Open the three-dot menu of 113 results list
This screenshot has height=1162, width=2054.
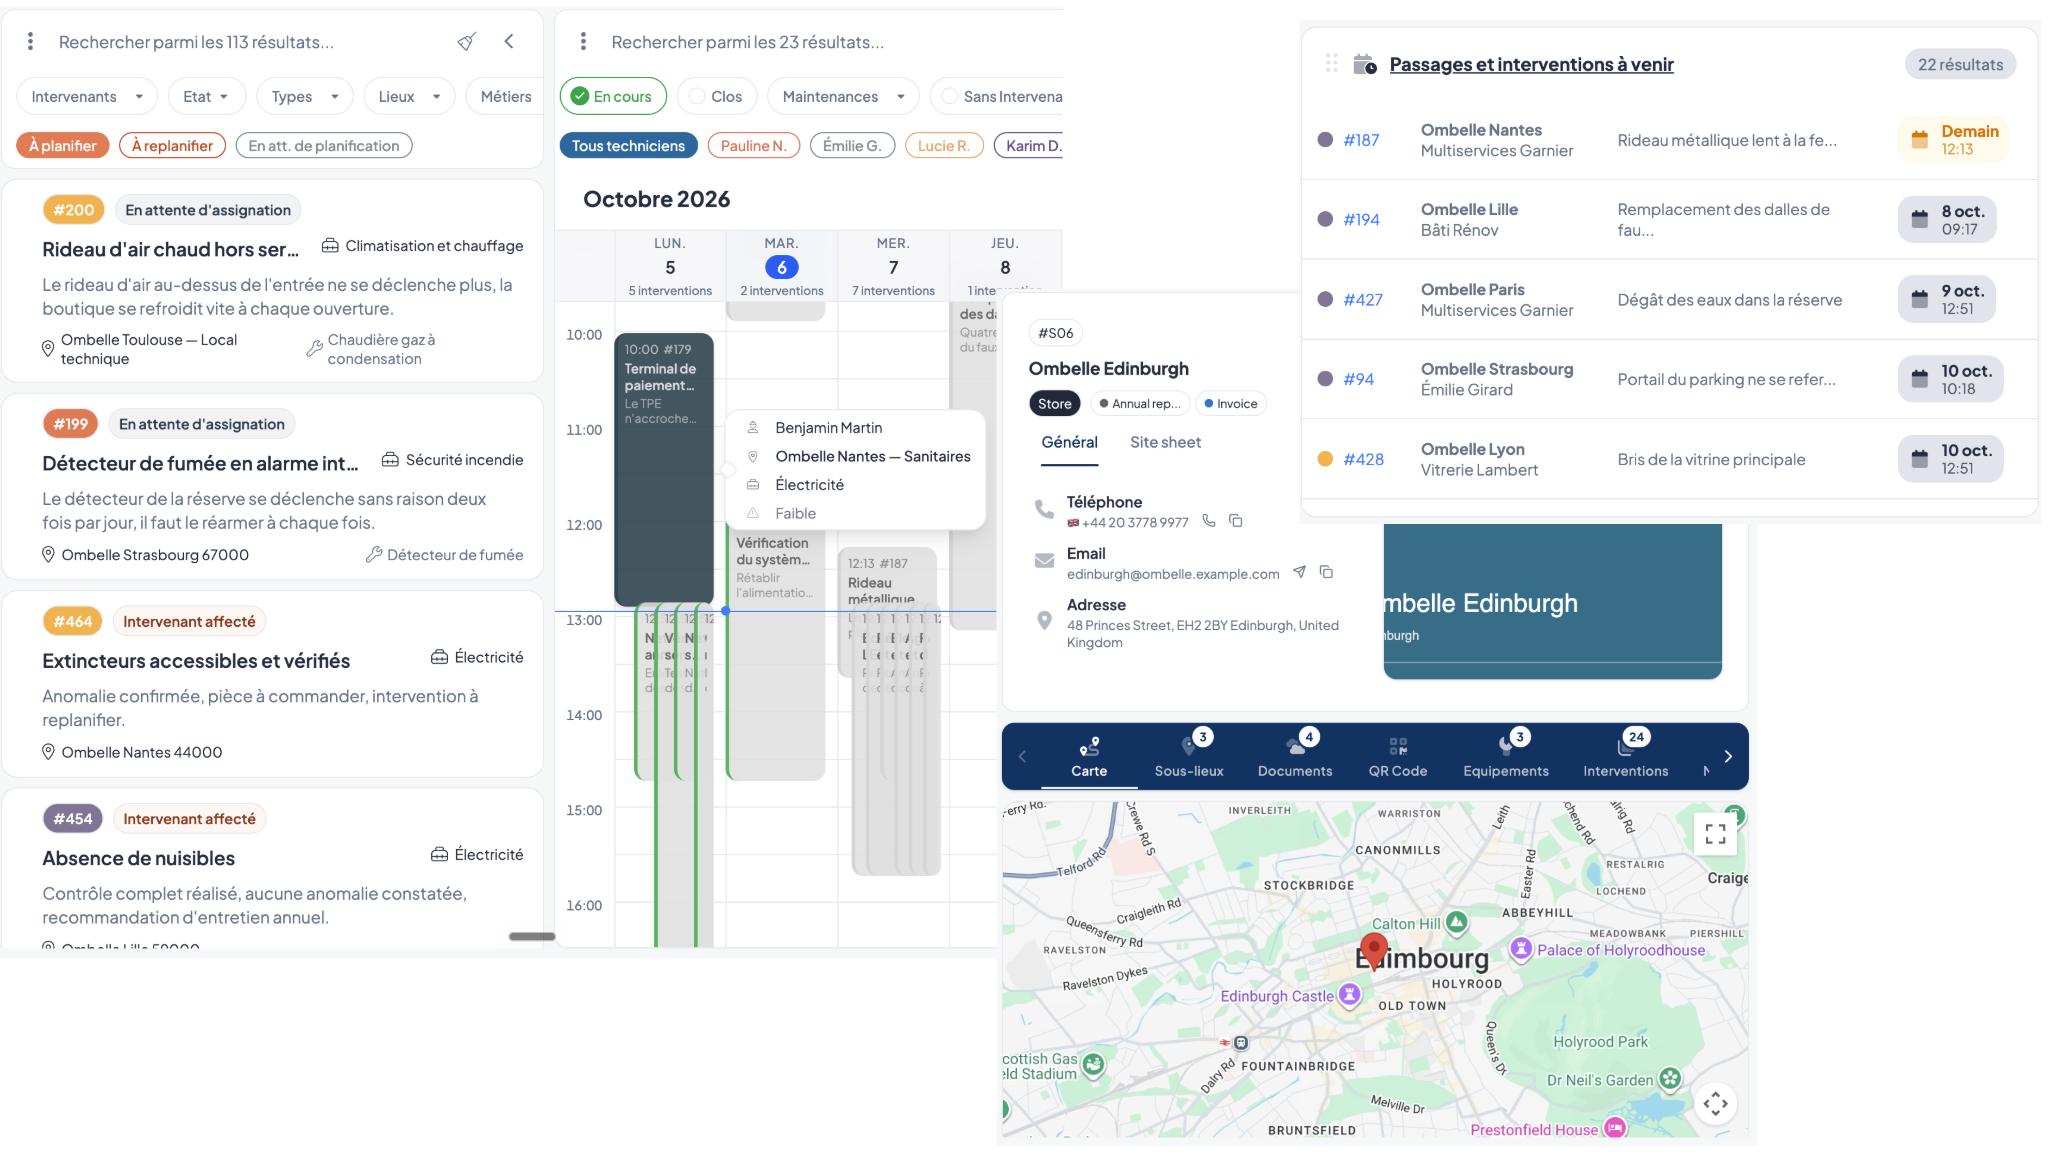(30, 41)
